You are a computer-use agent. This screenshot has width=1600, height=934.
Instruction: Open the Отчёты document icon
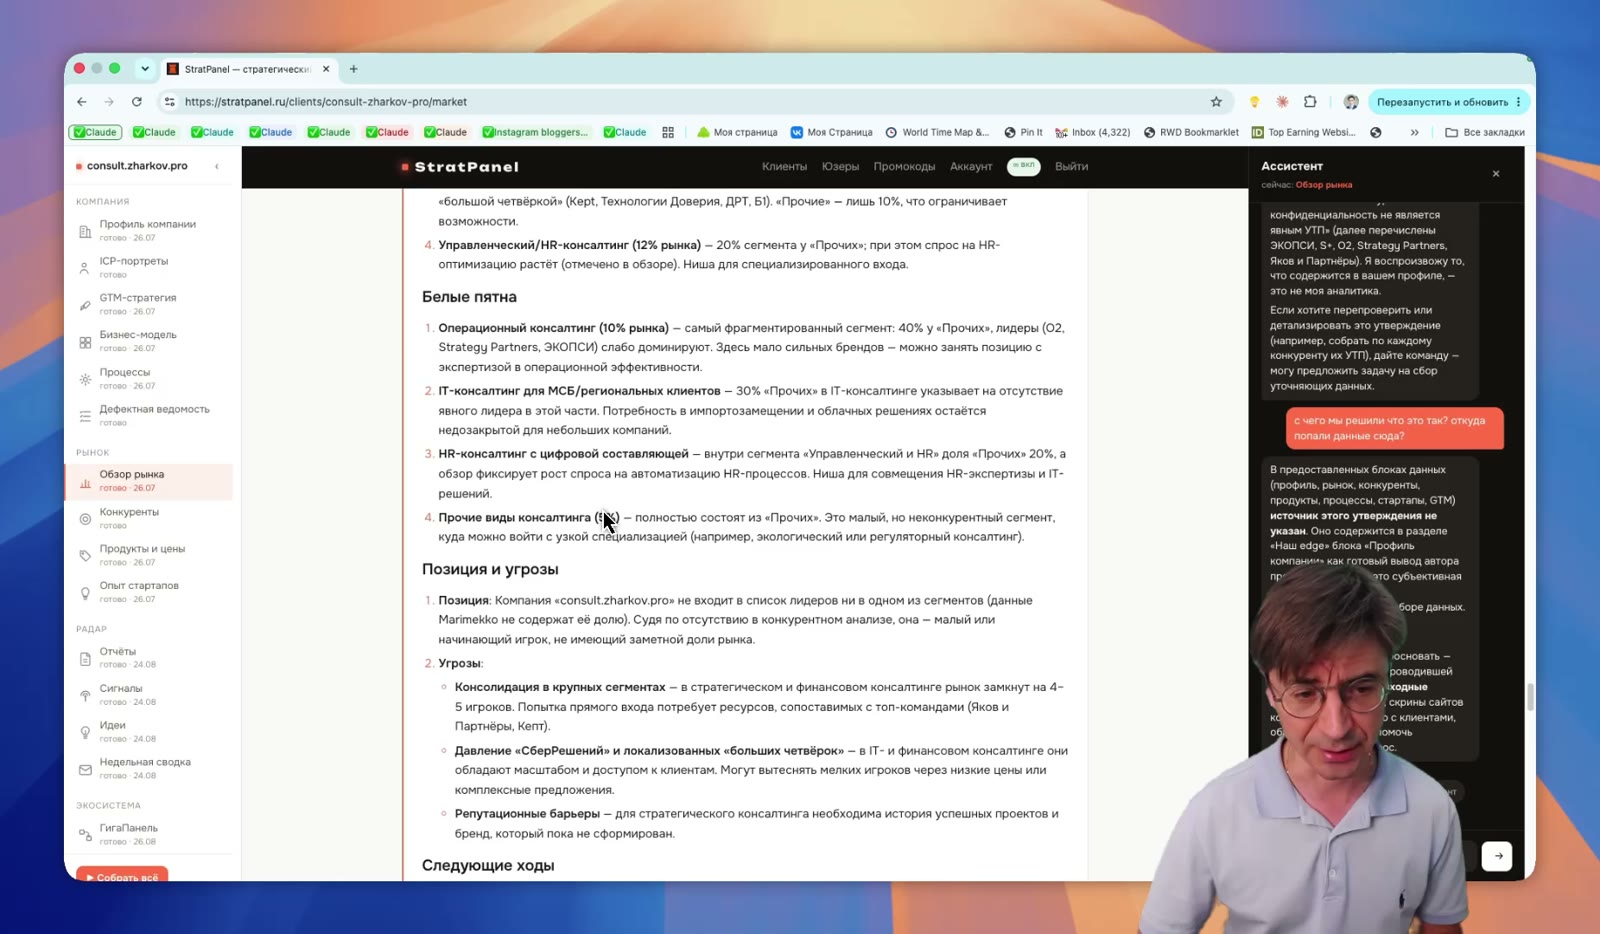point(85,658)
